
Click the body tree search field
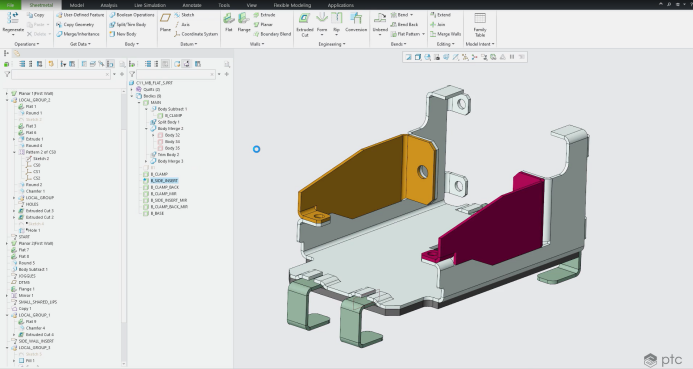pos(176,74)
